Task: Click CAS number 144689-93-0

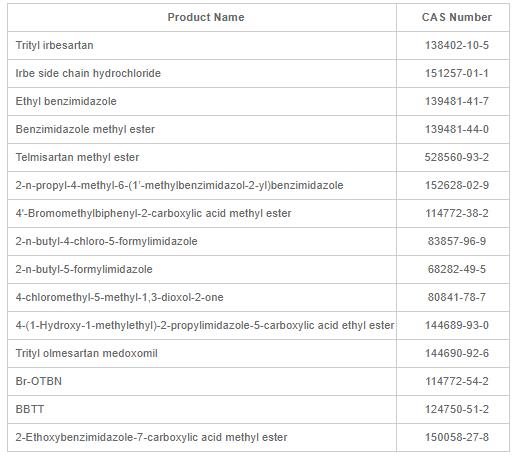Action: (x=457, y=325)
